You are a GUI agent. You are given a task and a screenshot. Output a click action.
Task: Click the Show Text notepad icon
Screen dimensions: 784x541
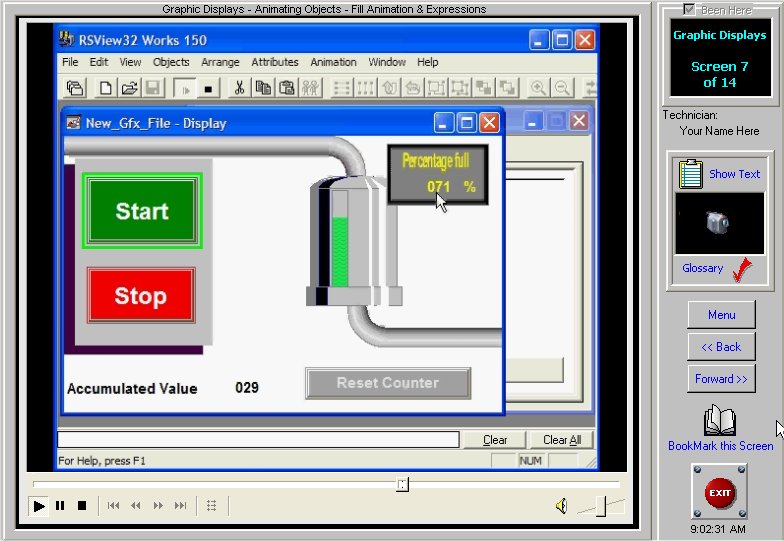[x=690, y=174]
